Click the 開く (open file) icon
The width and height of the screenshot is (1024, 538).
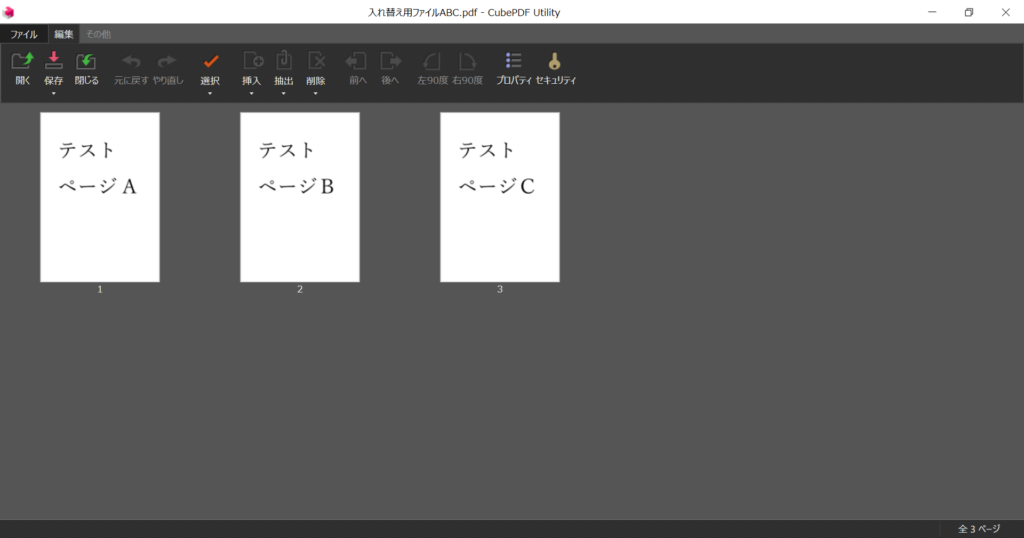[x=22, y=61]
